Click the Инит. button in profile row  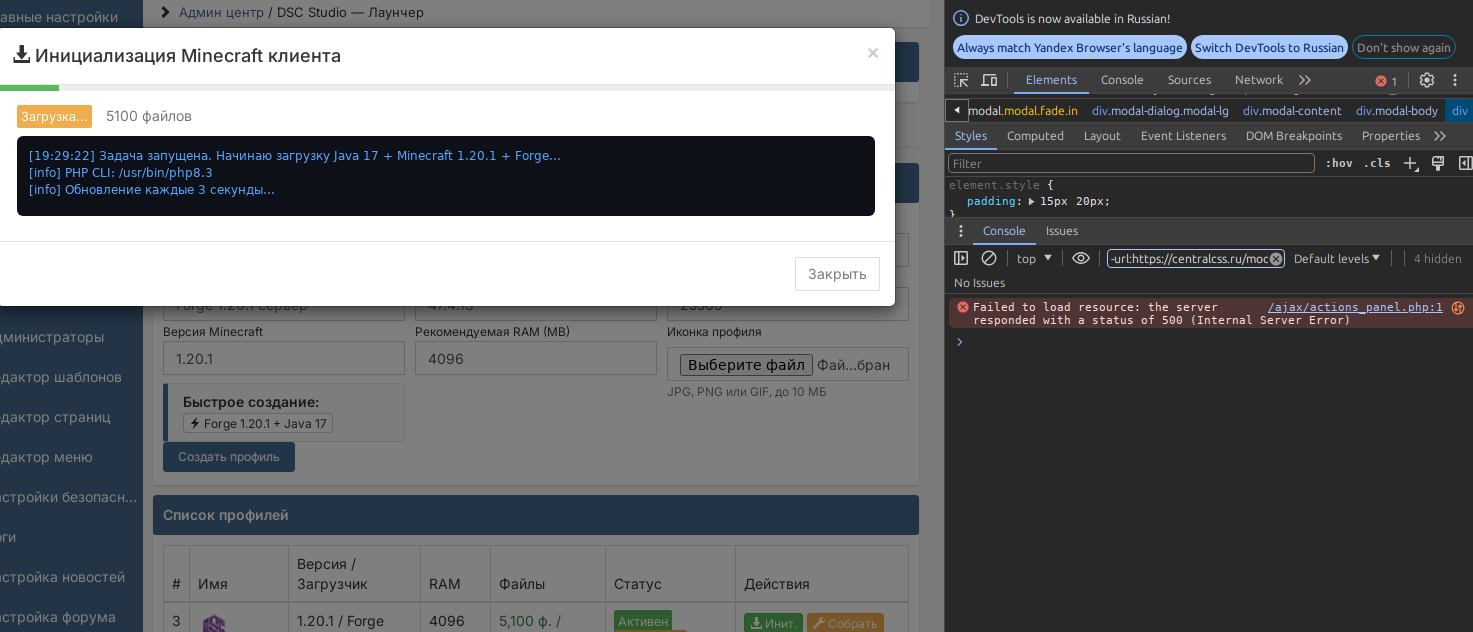click(773, 623)
